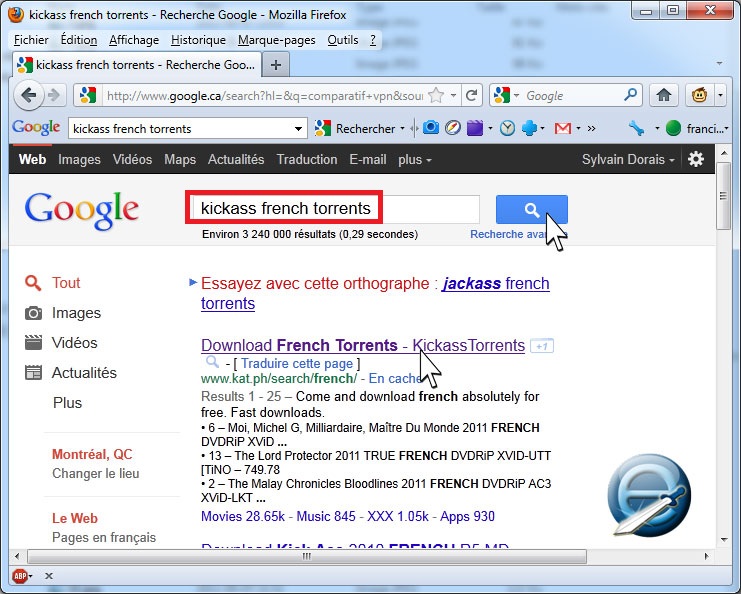Select the Actualités filter in the left sidebar
Viewport: 741px width, 594px height.
(x=71, y=373)
